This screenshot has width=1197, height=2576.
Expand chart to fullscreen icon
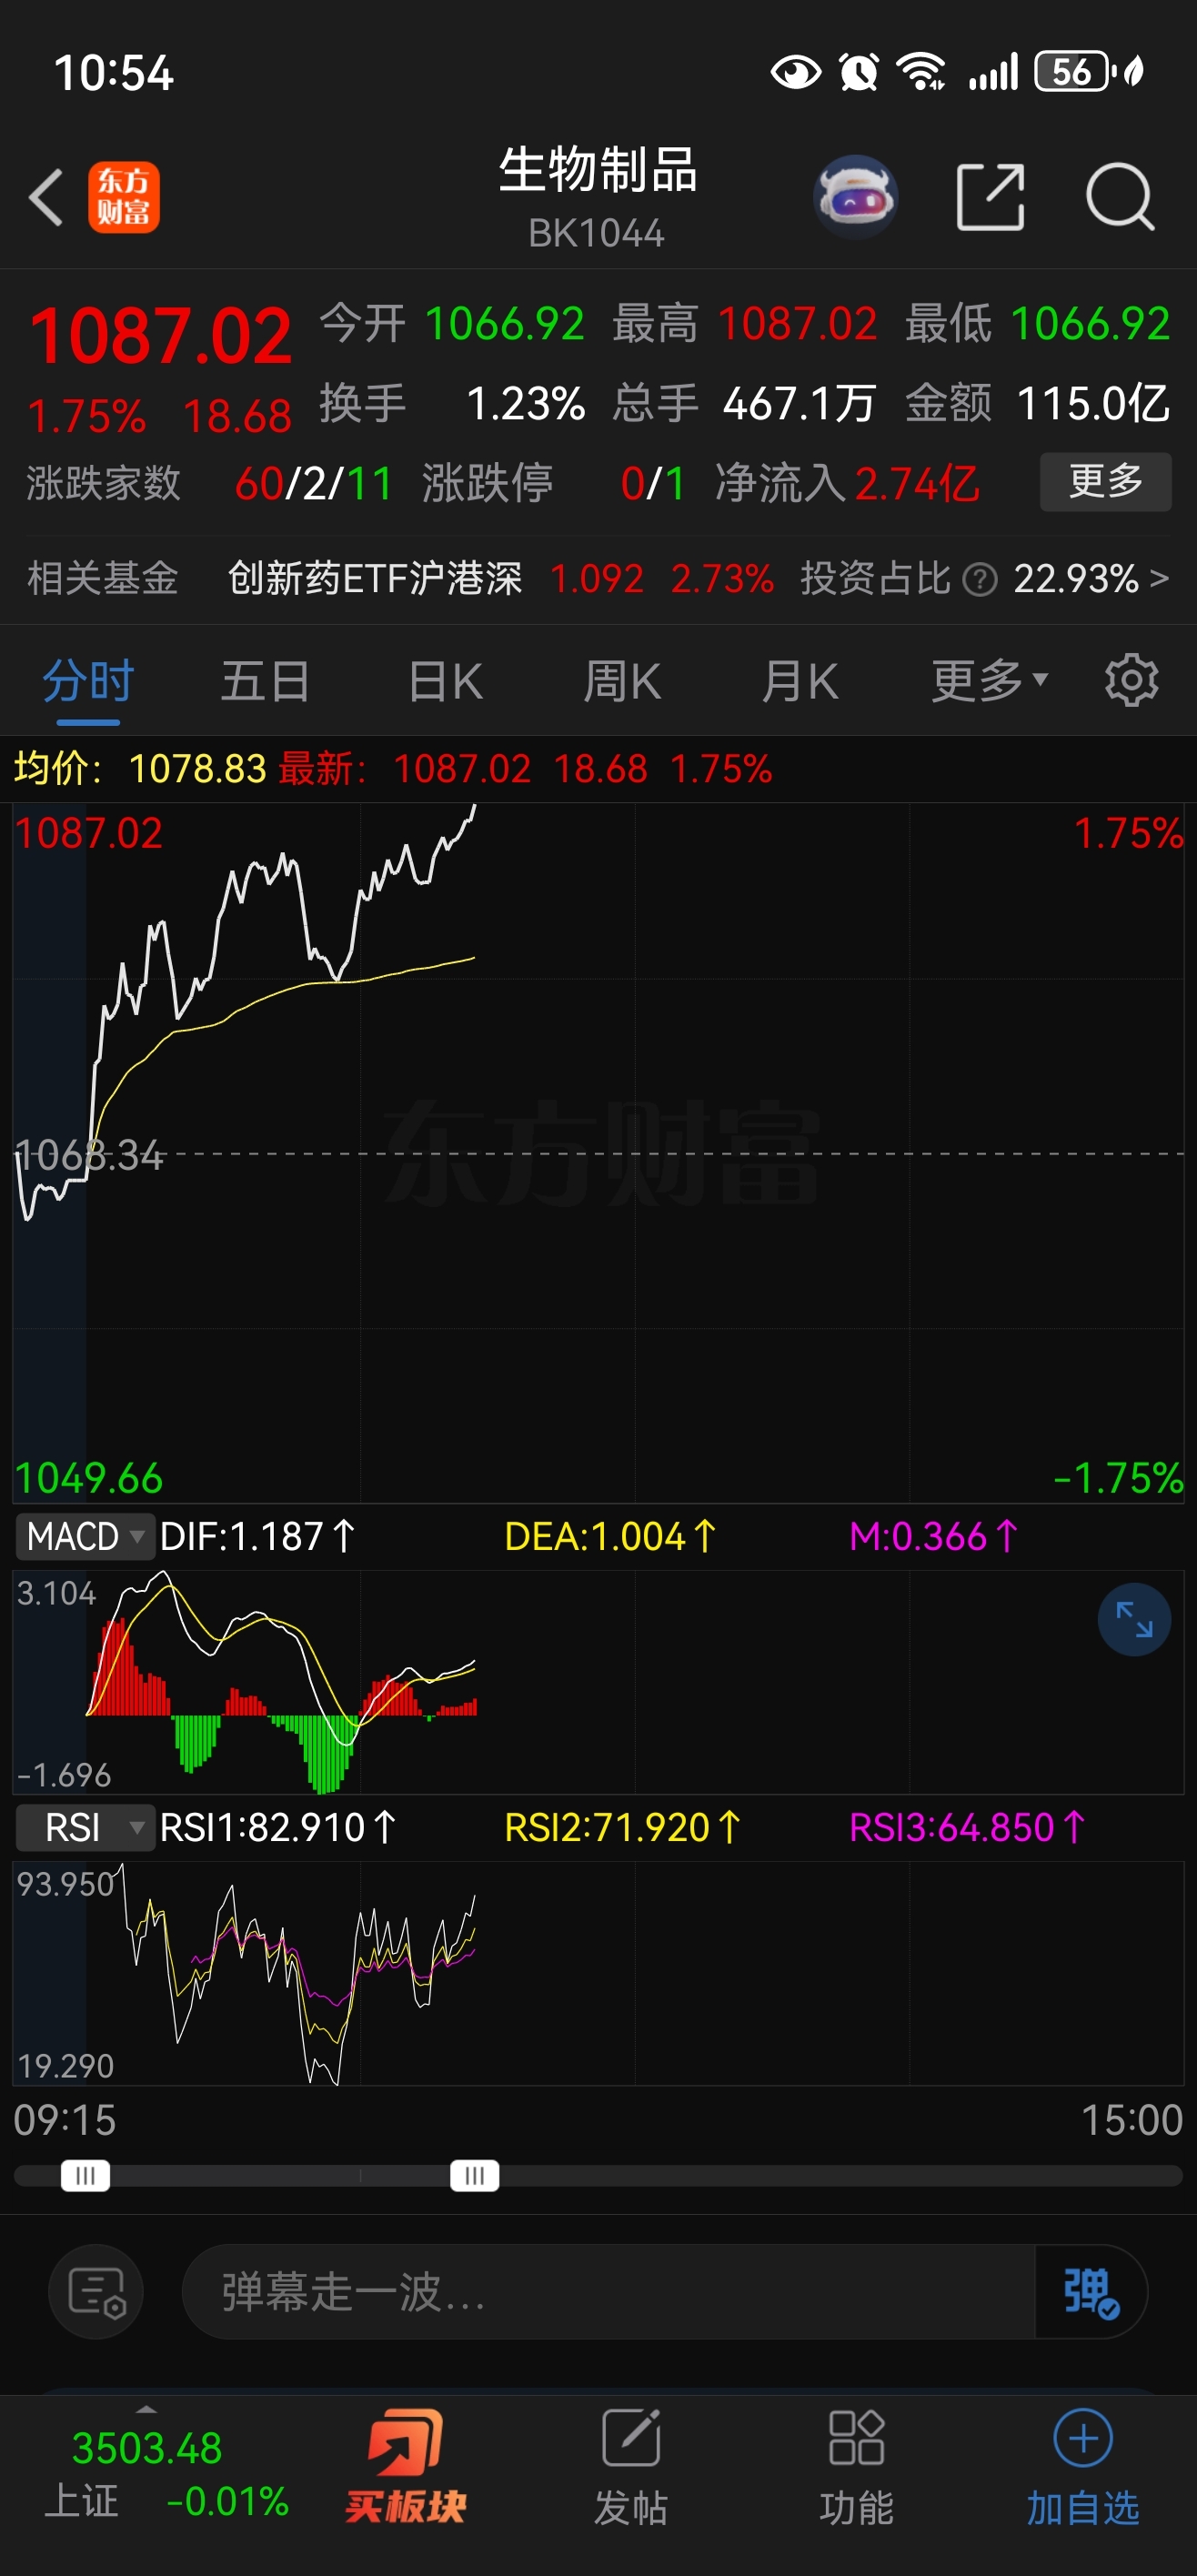pos(1134,1619)
